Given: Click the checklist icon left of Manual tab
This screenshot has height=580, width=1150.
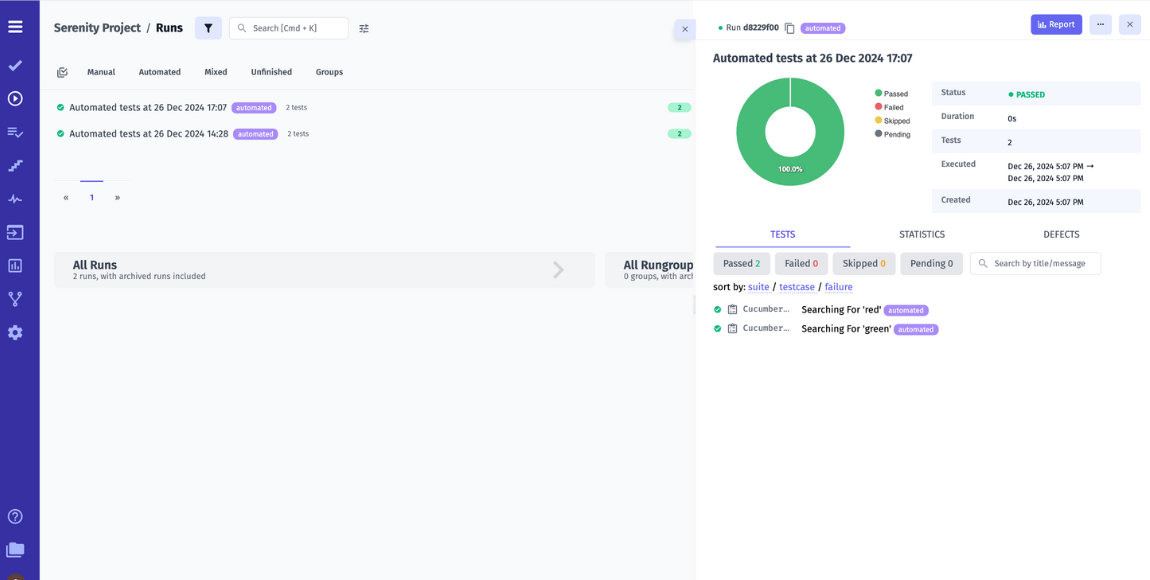Looking at the screenshot, I should tap(62, 72).
